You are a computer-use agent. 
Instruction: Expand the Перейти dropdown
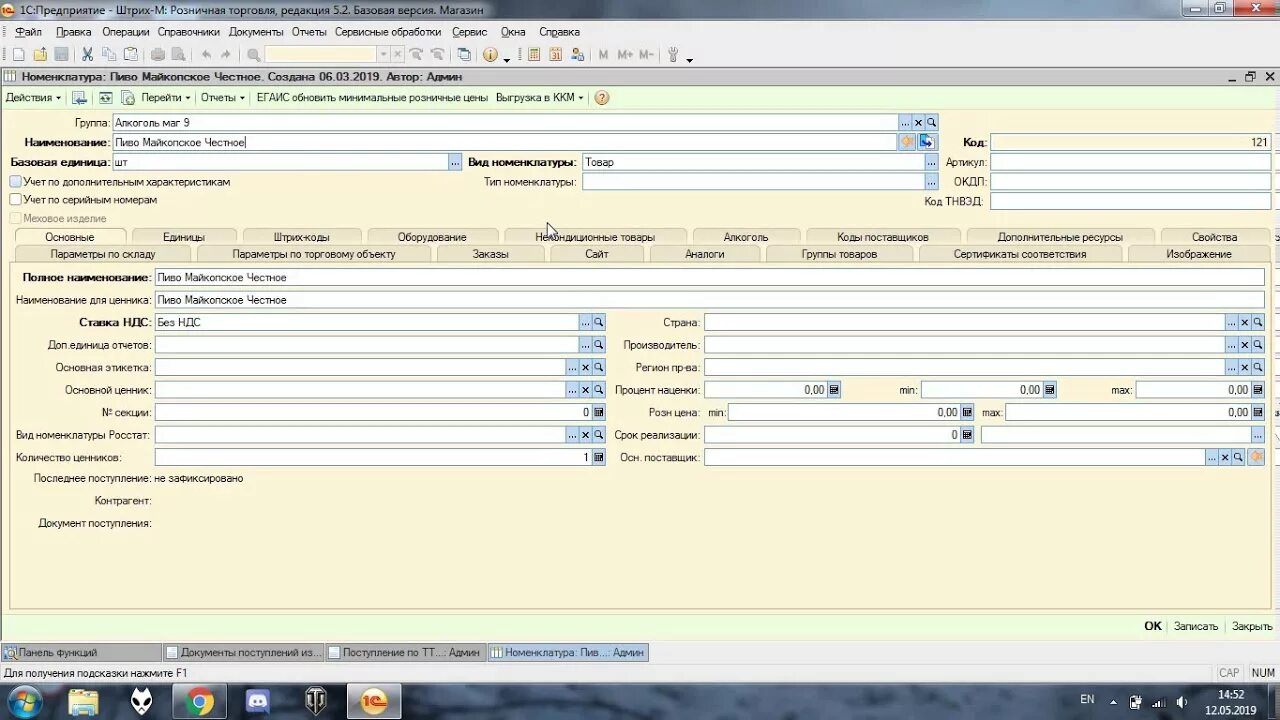[165, 97]
